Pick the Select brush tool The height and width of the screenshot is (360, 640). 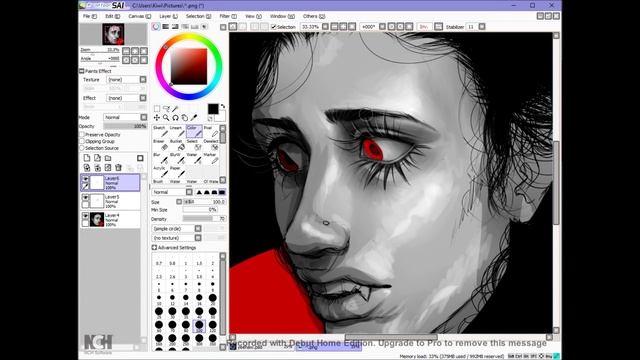tap(193, 145)
